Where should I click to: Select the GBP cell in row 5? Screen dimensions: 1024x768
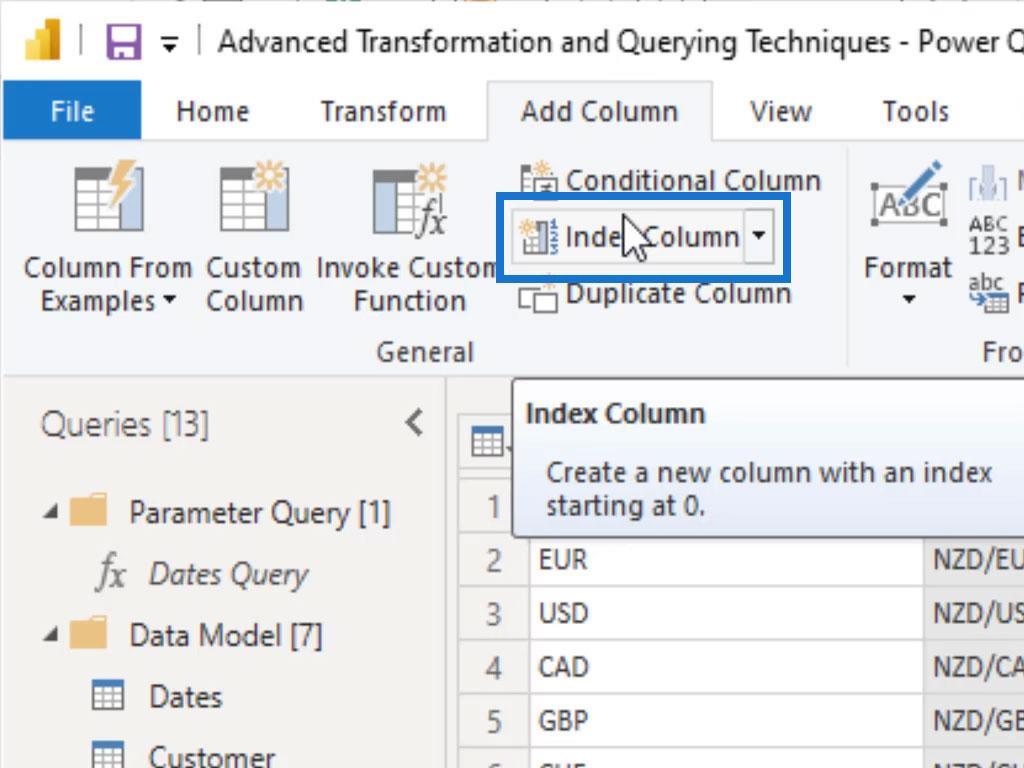[x=726, y=721]
